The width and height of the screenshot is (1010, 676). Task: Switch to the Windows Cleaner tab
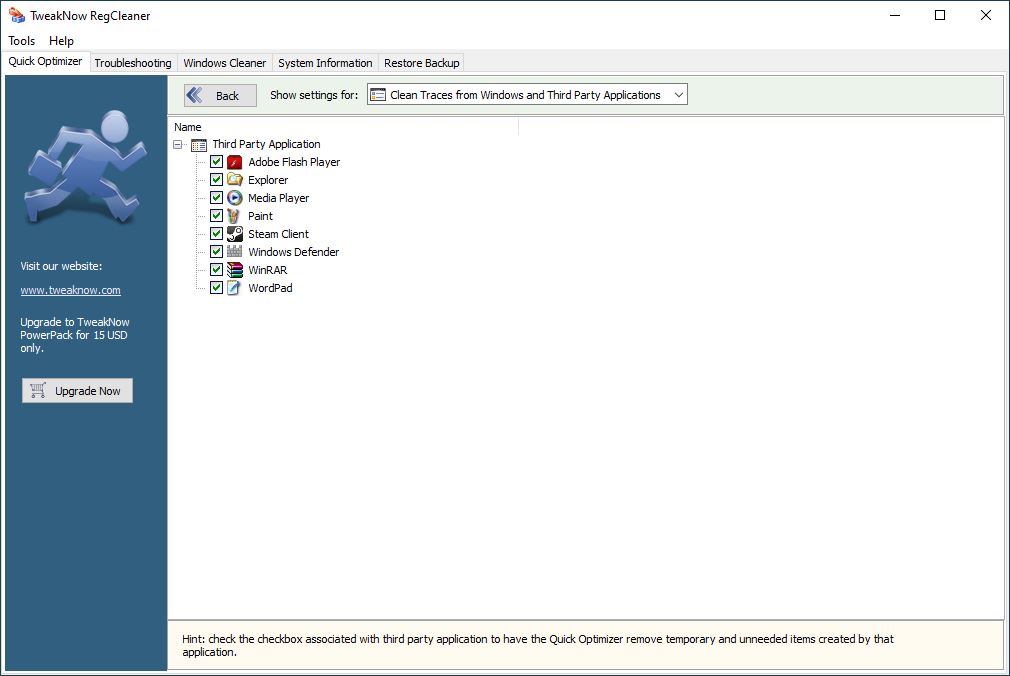[x=225, y=63]
